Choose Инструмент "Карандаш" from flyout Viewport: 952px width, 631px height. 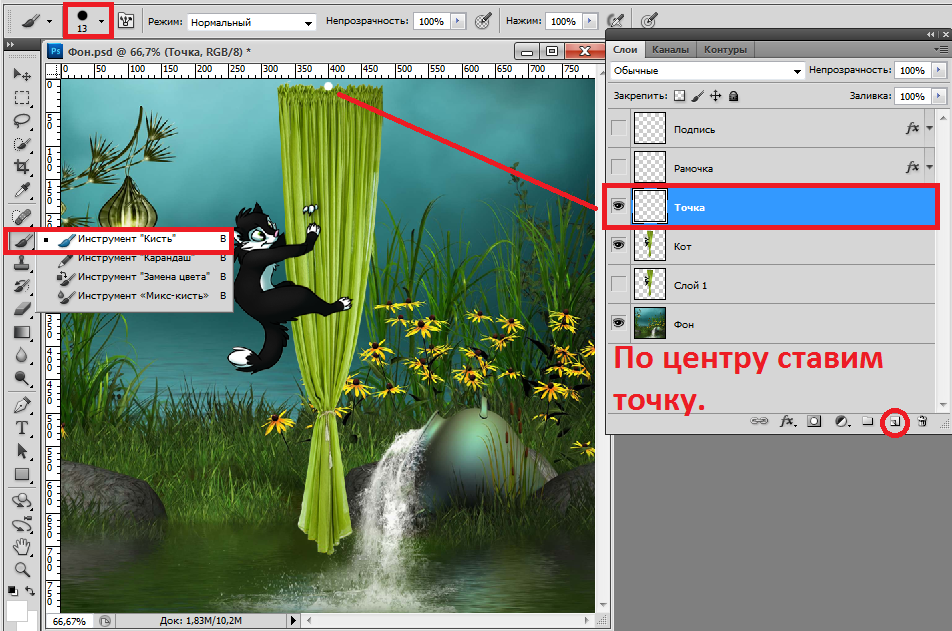(135, 258)
